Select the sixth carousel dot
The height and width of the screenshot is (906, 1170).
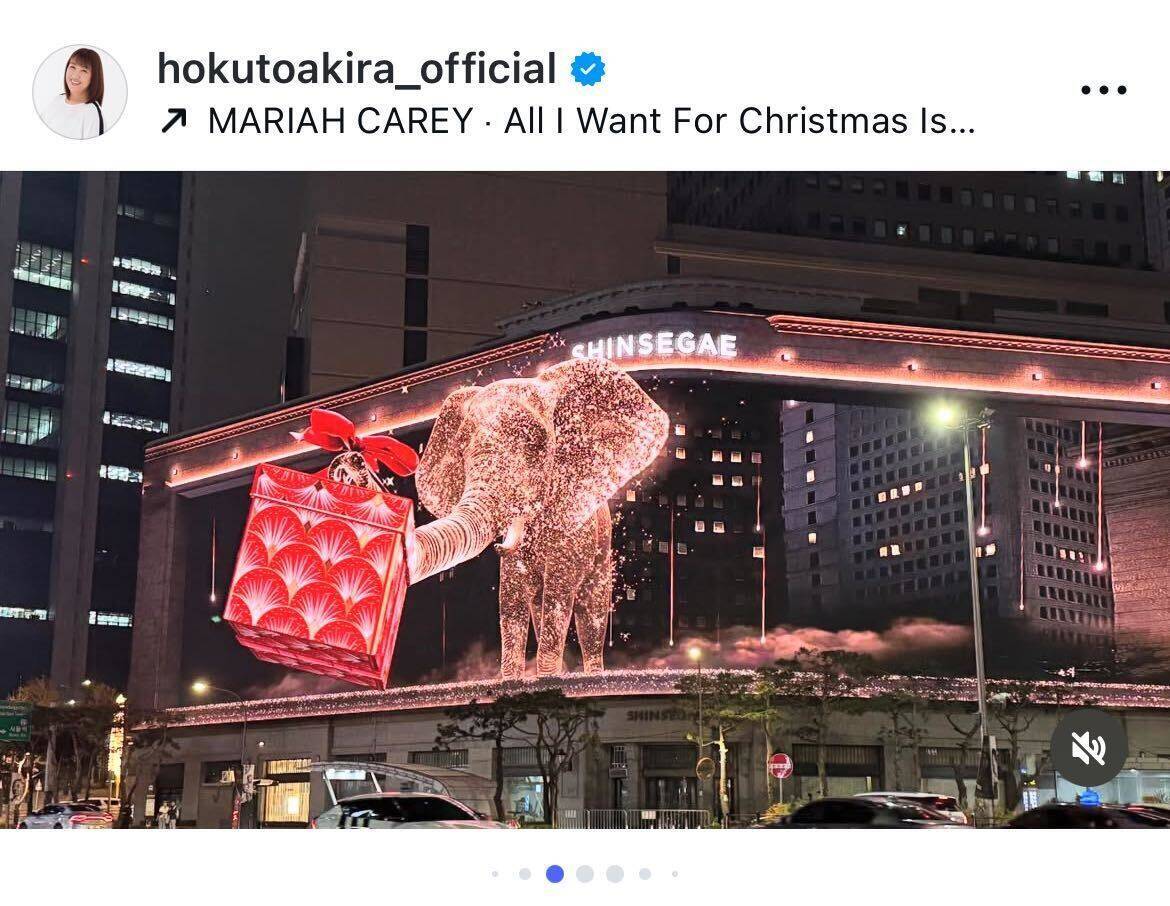click(645, 874)
